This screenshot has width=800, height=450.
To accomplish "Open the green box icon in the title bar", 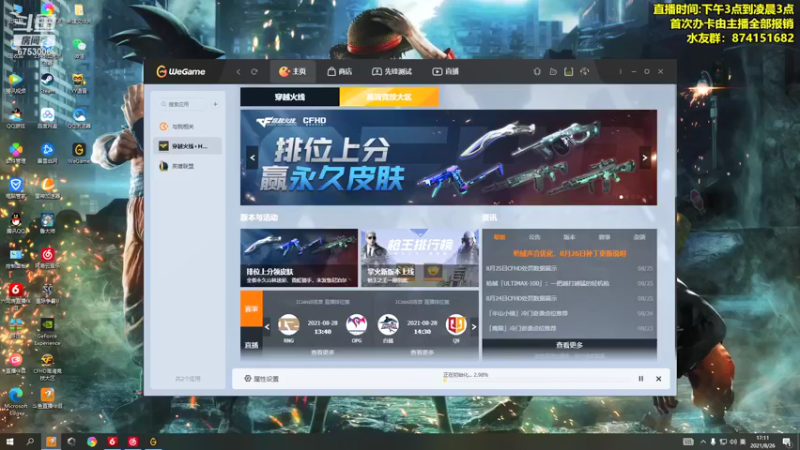I will (569, 72).
